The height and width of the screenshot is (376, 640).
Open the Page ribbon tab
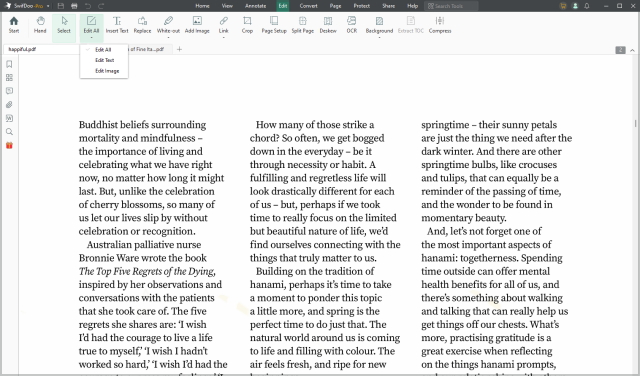click(x=336, y=6)
